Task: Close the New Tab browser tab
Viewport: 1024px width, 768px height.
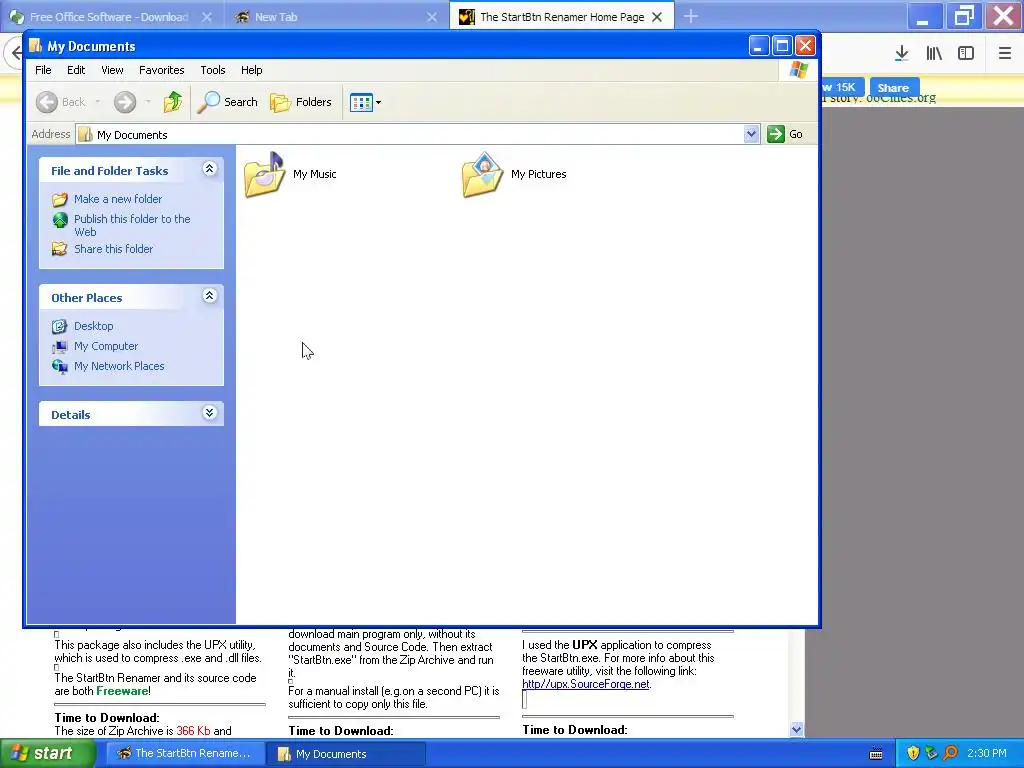Action: 432,17
